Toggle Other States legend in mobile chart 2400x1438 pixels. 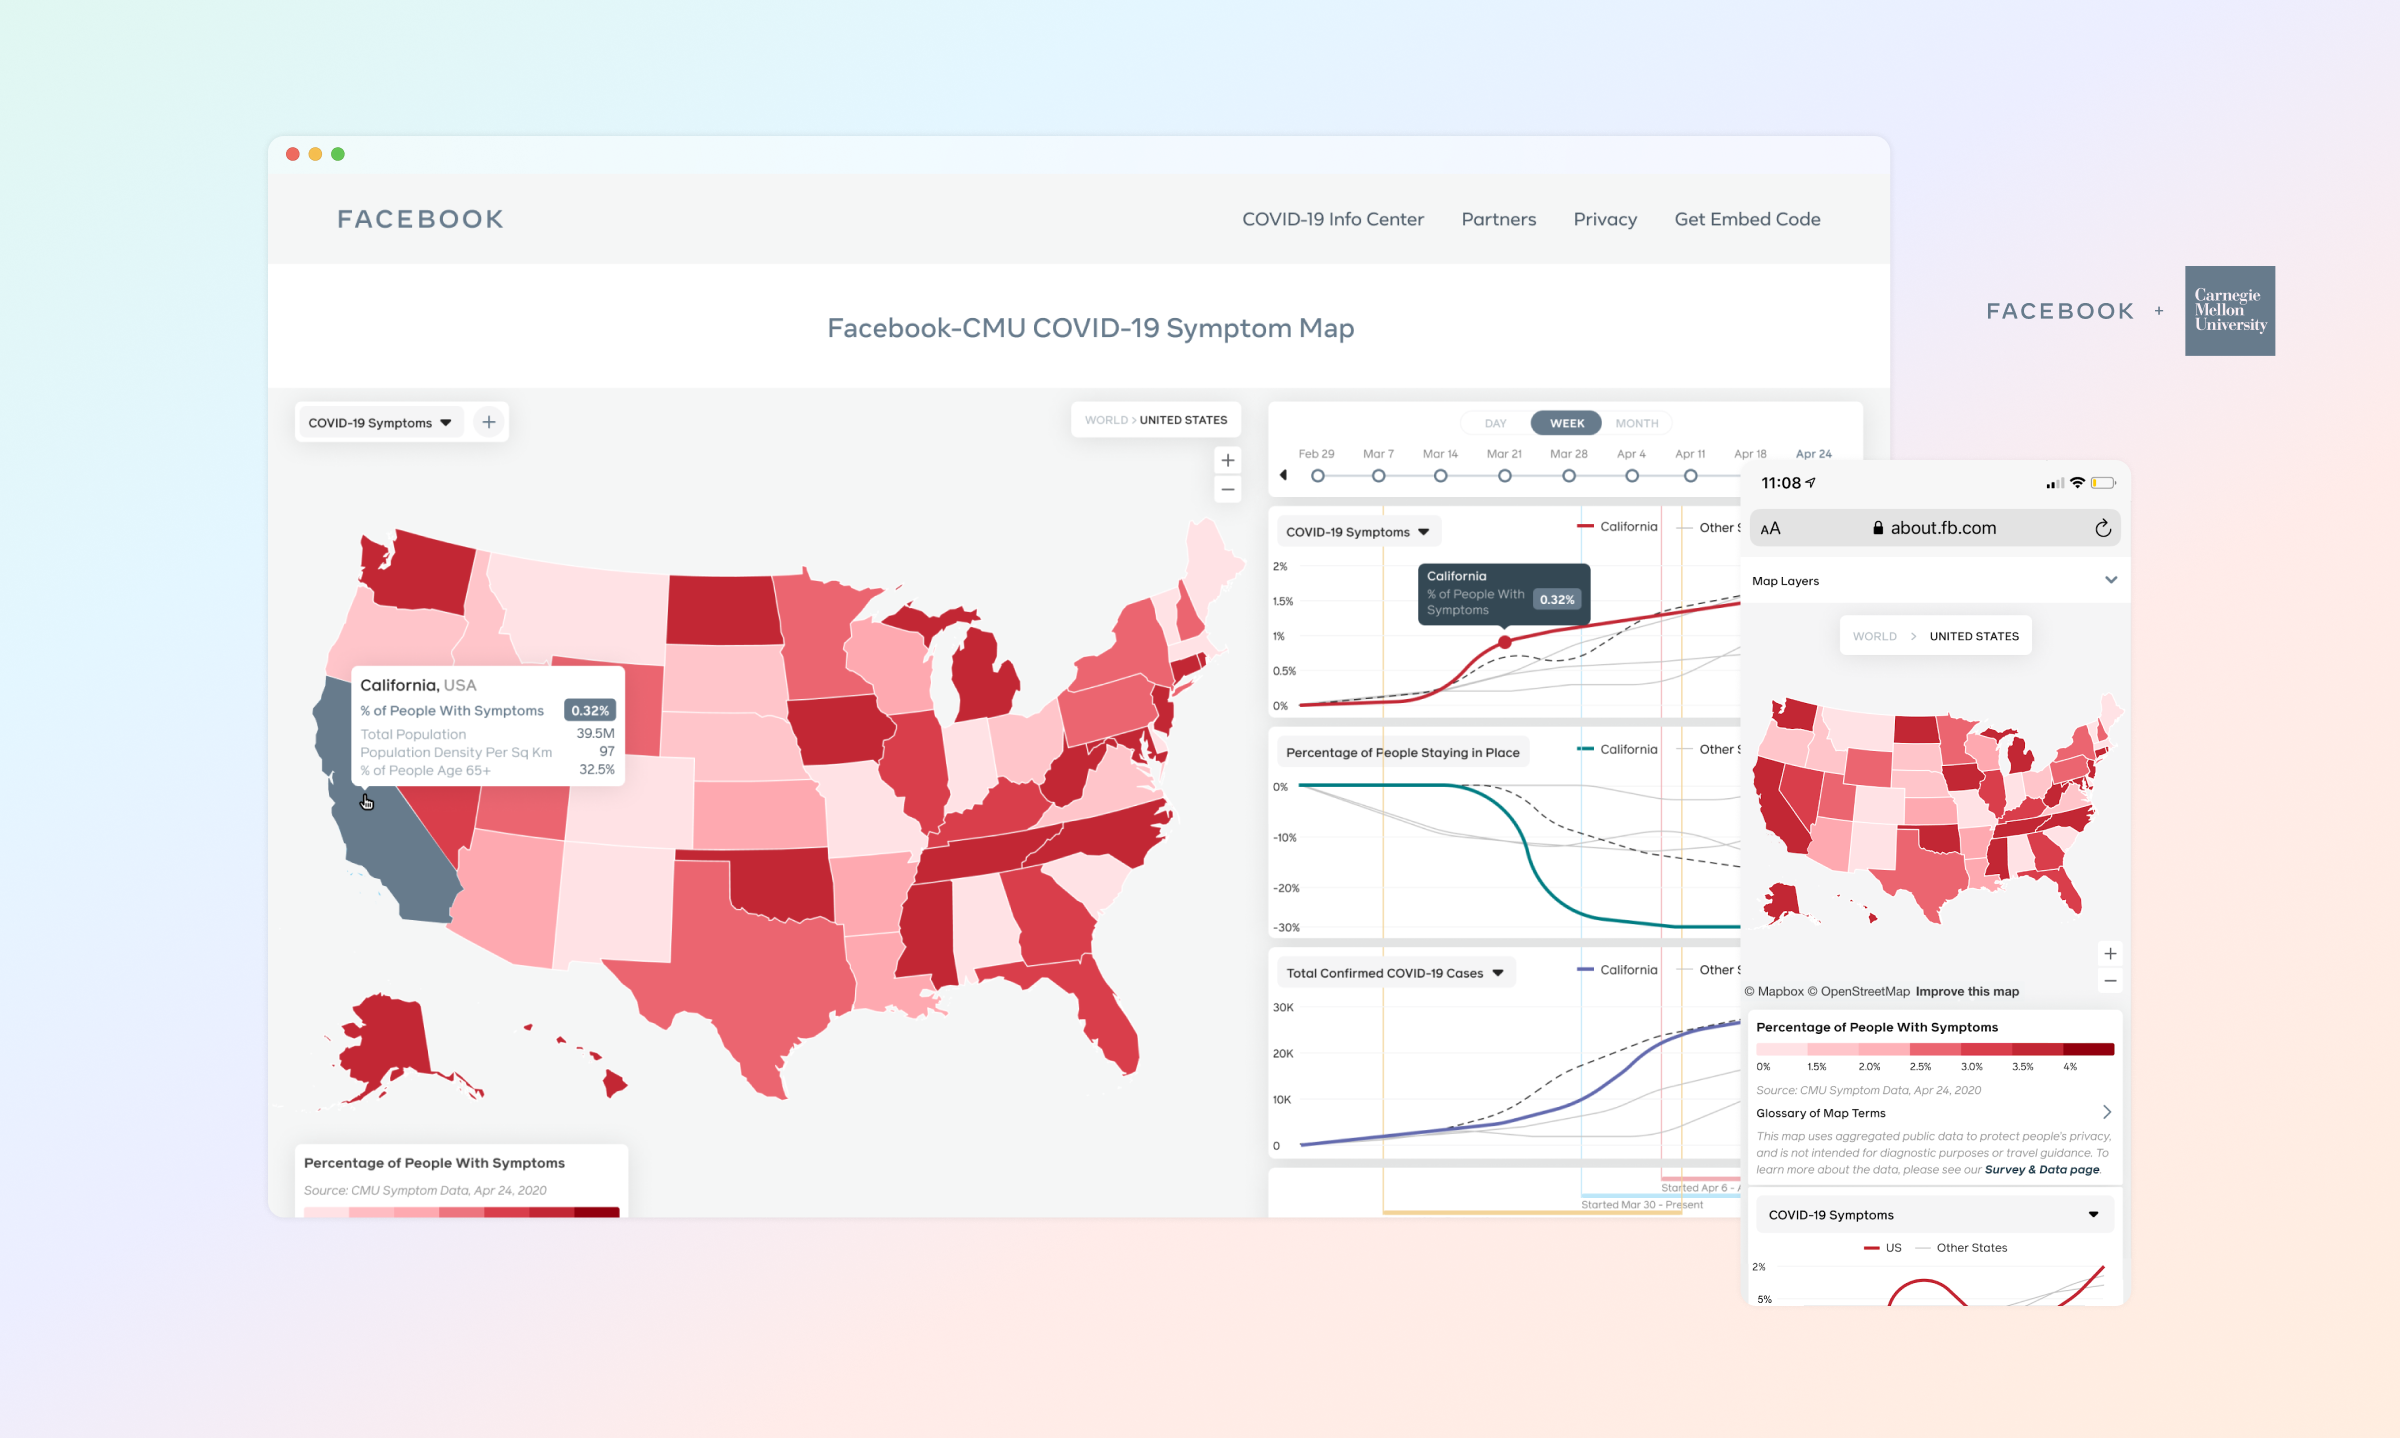point(1961,1247)
